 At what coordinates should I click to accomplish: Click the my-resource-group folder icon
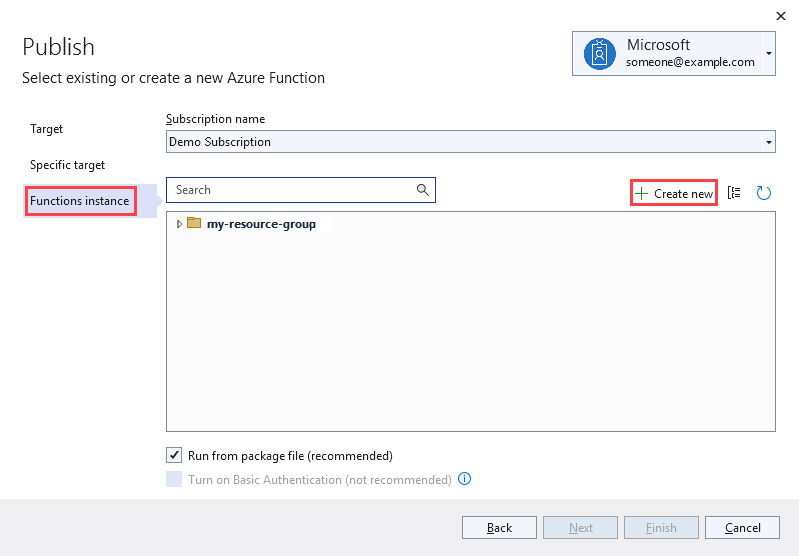click(194, 223)
